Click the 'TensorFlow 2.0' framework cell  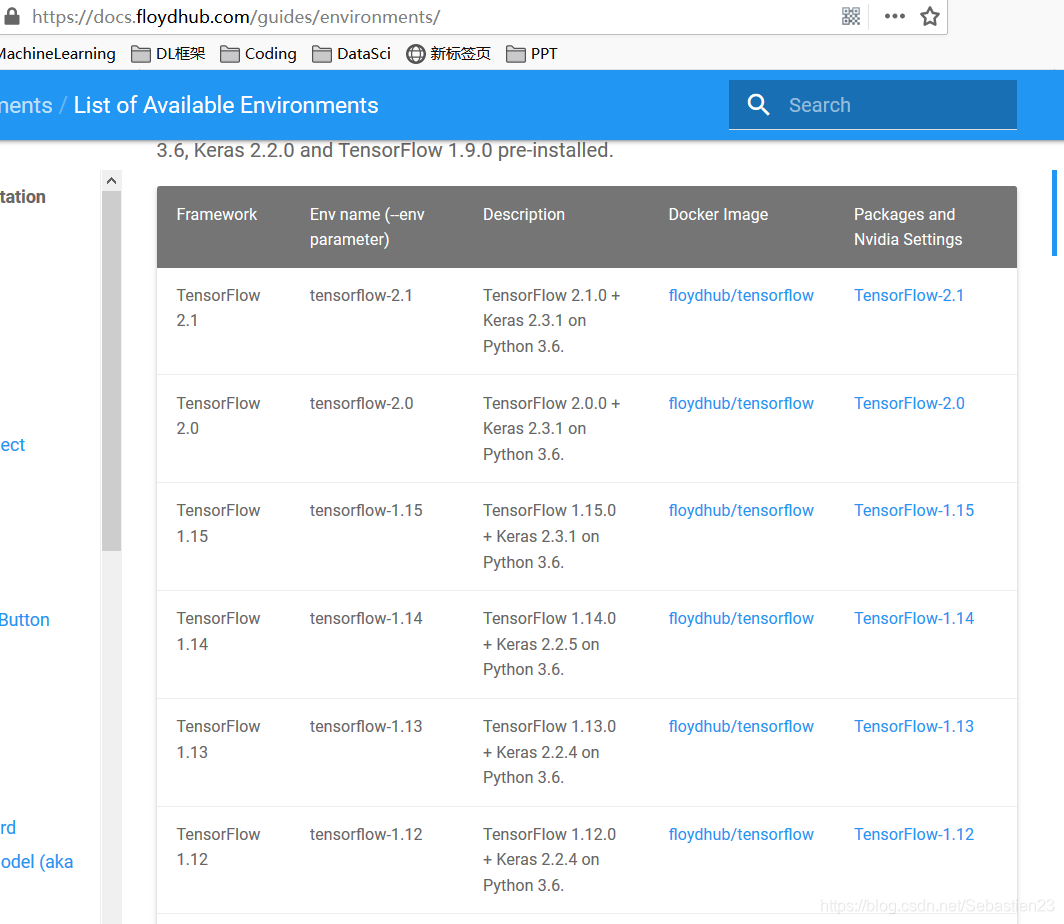[218, 416]
